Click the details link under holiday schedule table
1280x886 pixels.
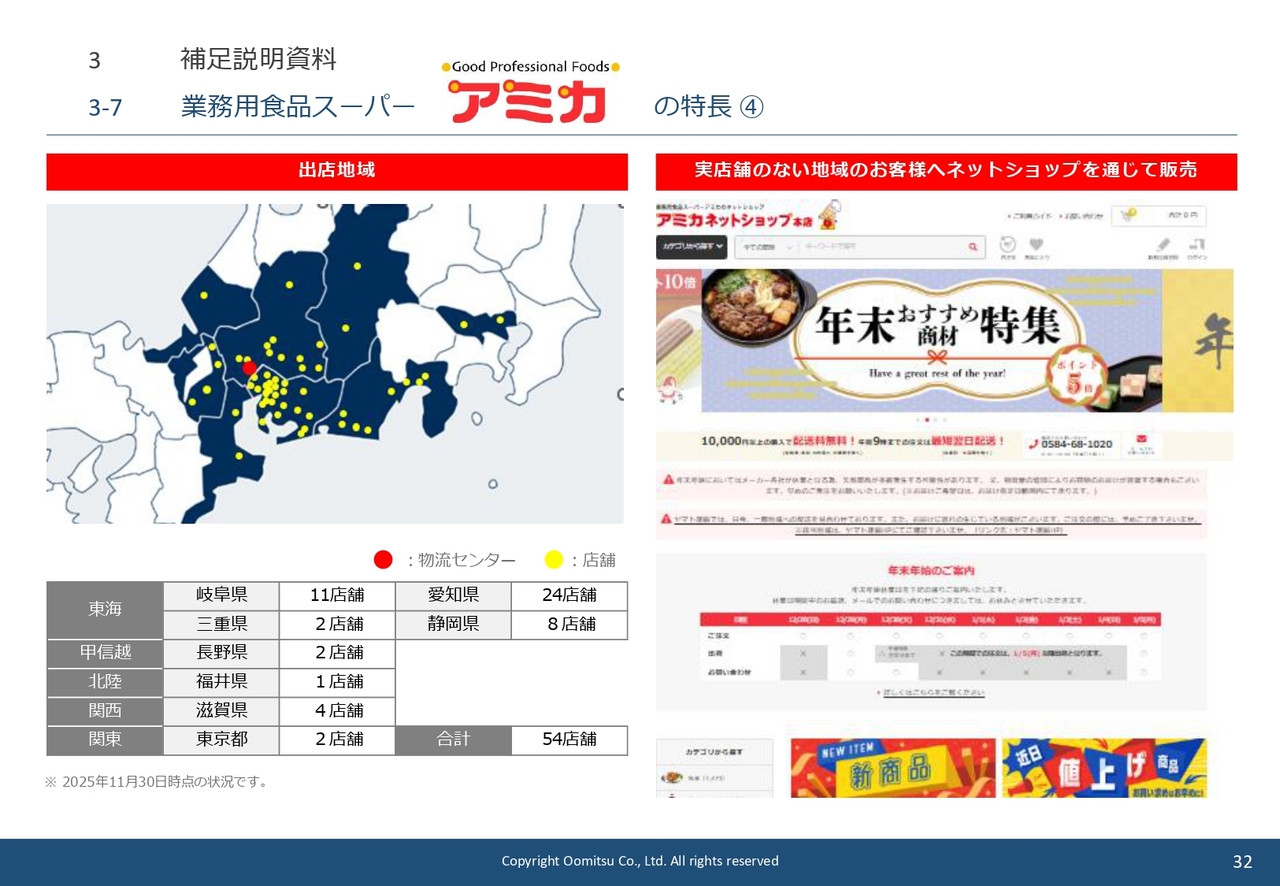pos(931,693)
